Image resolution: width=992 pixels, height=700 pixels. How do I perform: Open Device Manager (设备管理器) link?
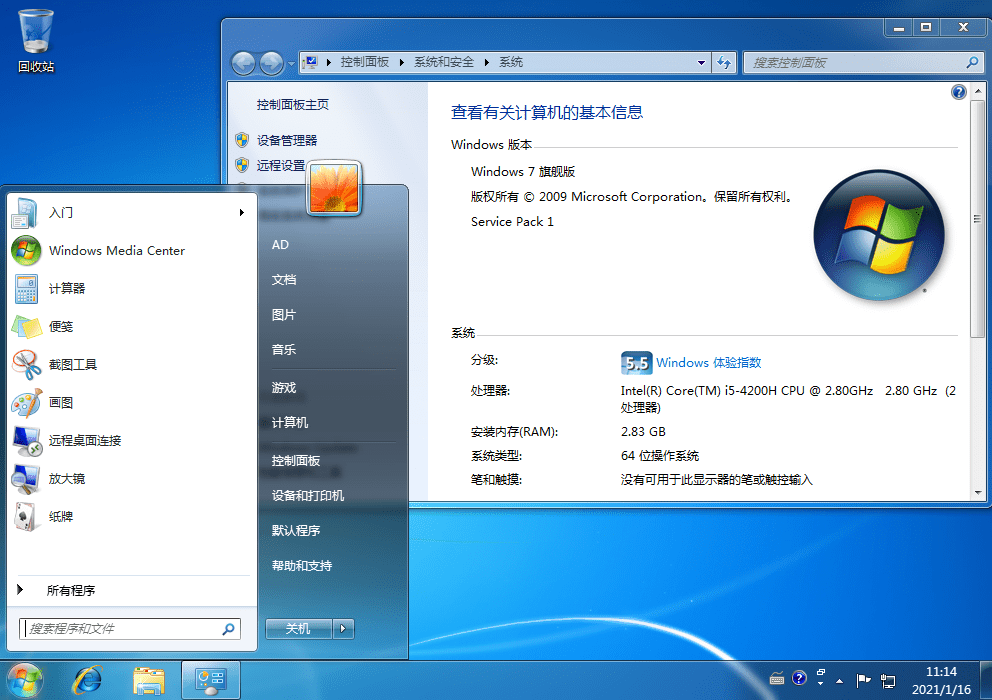click(287, 141)
